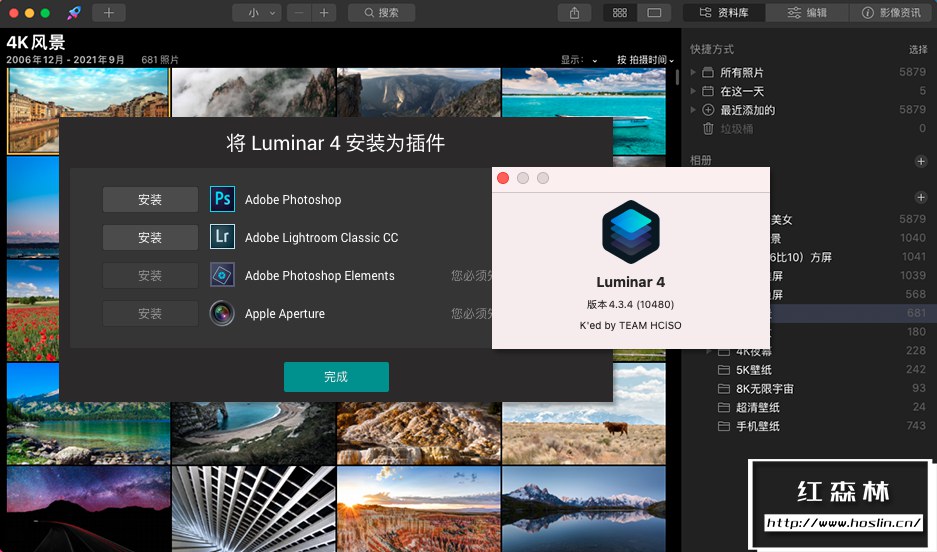Click the Luminar 4 logo in About window
The width and height of the screenshot is (937, 552).
click(x=630, y=232)
